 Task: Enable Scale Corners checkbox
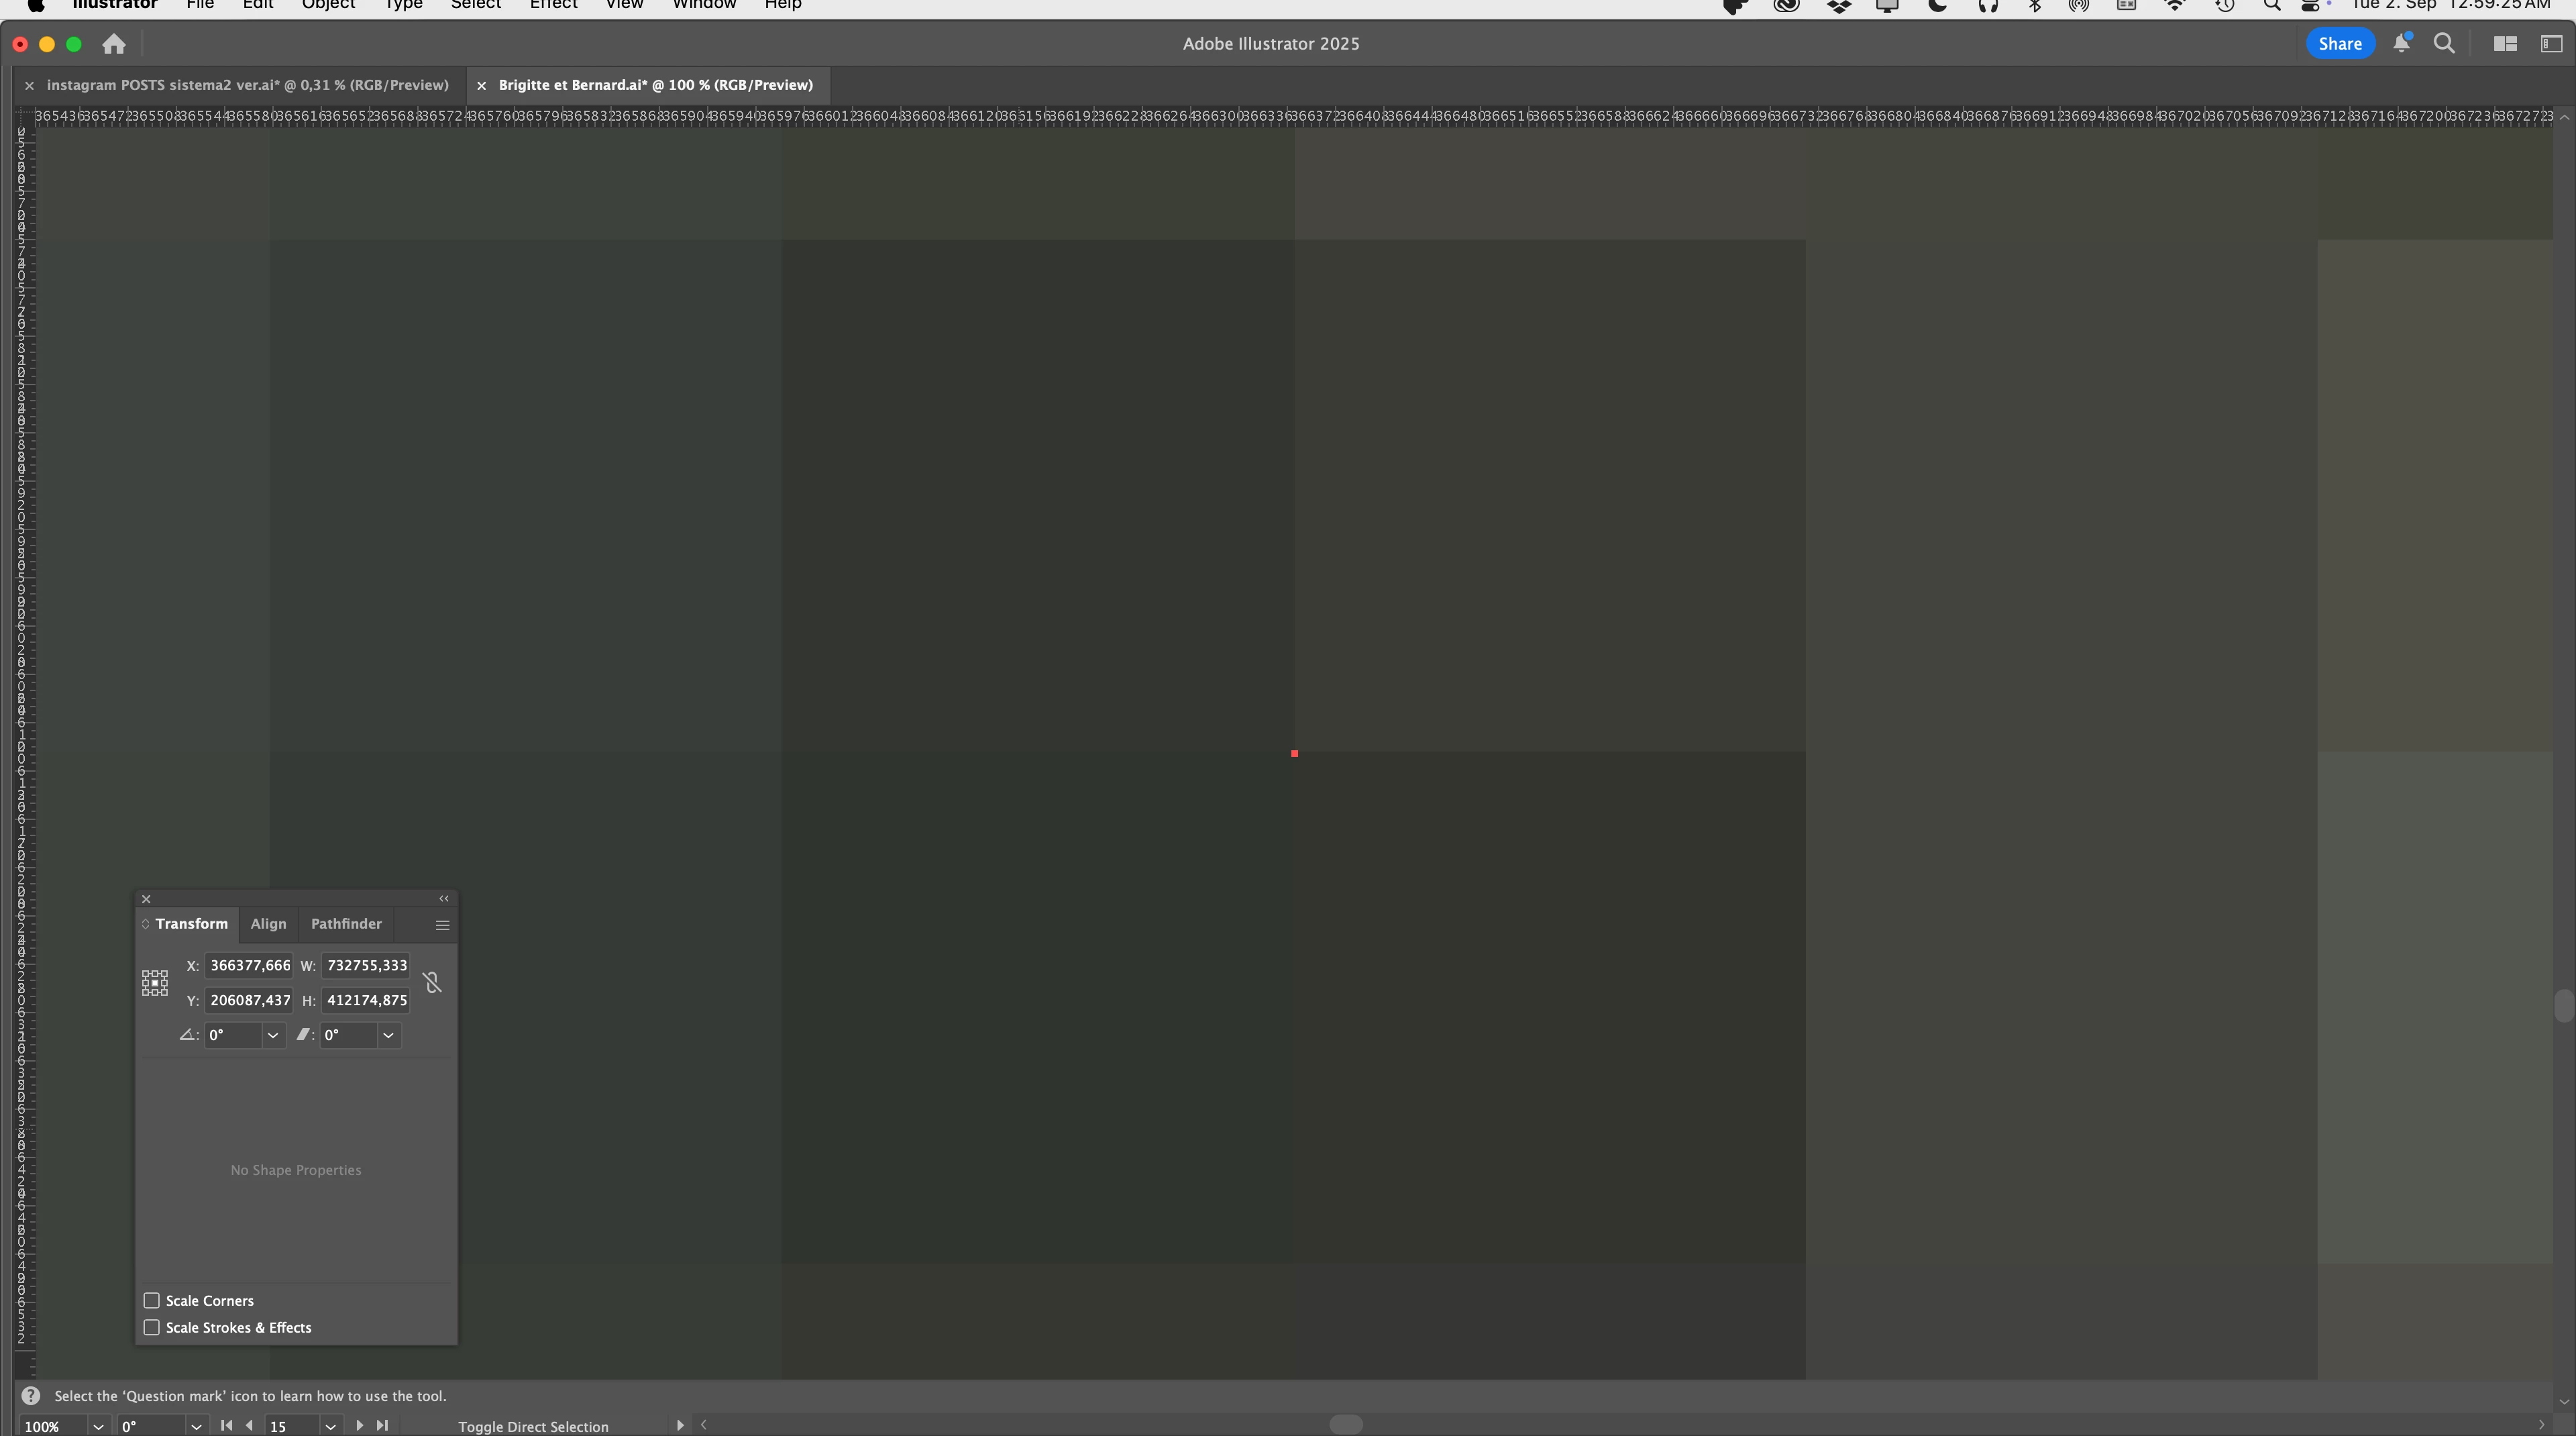point(152,1300)
